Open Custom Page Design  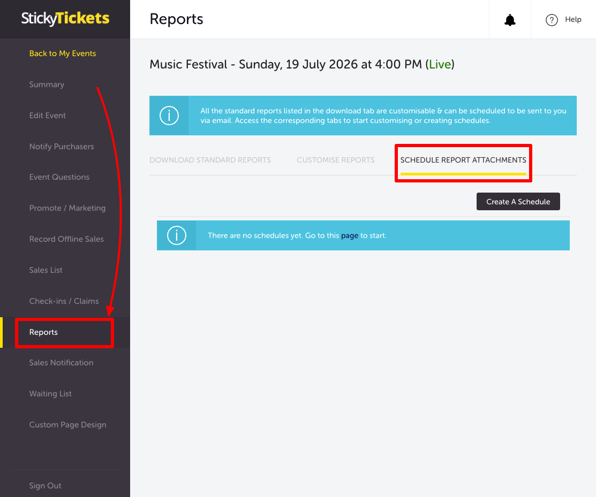[68, 425]
